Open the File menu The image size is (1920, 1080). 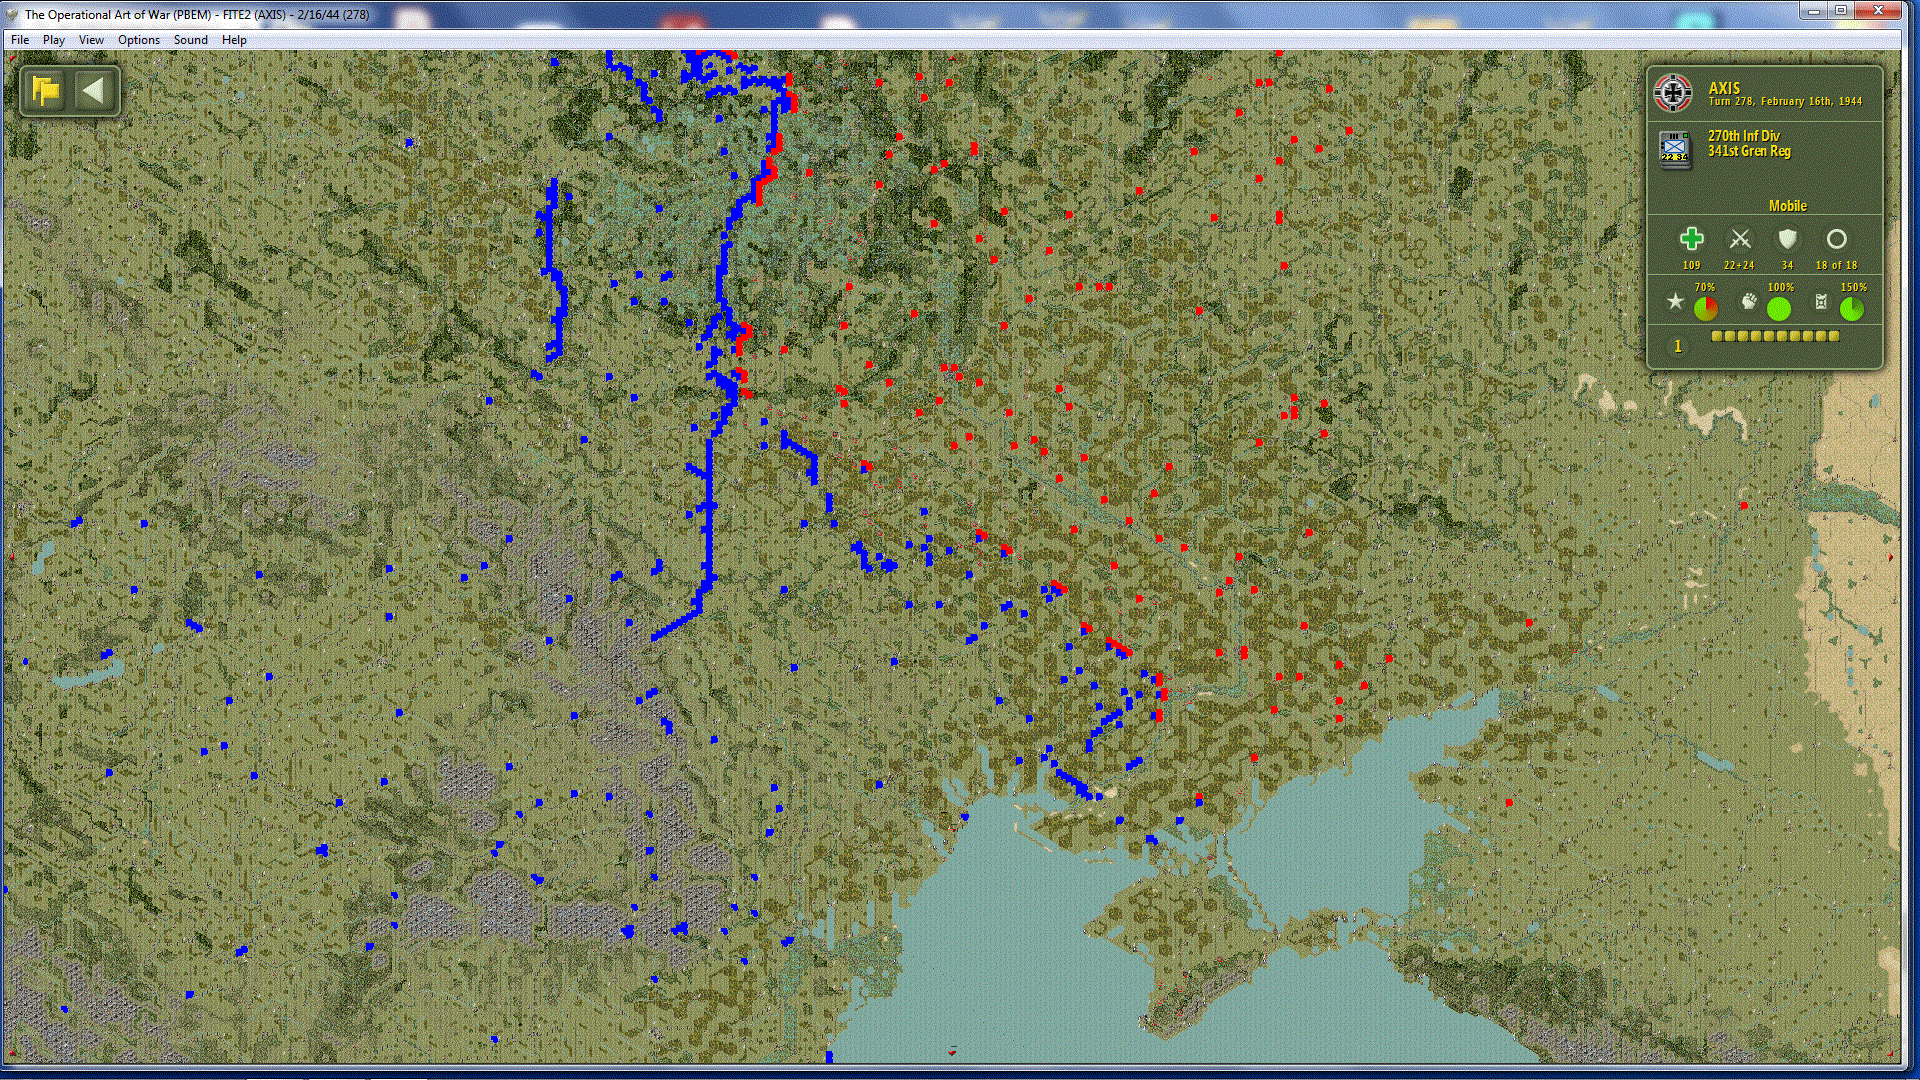point(20,40)
